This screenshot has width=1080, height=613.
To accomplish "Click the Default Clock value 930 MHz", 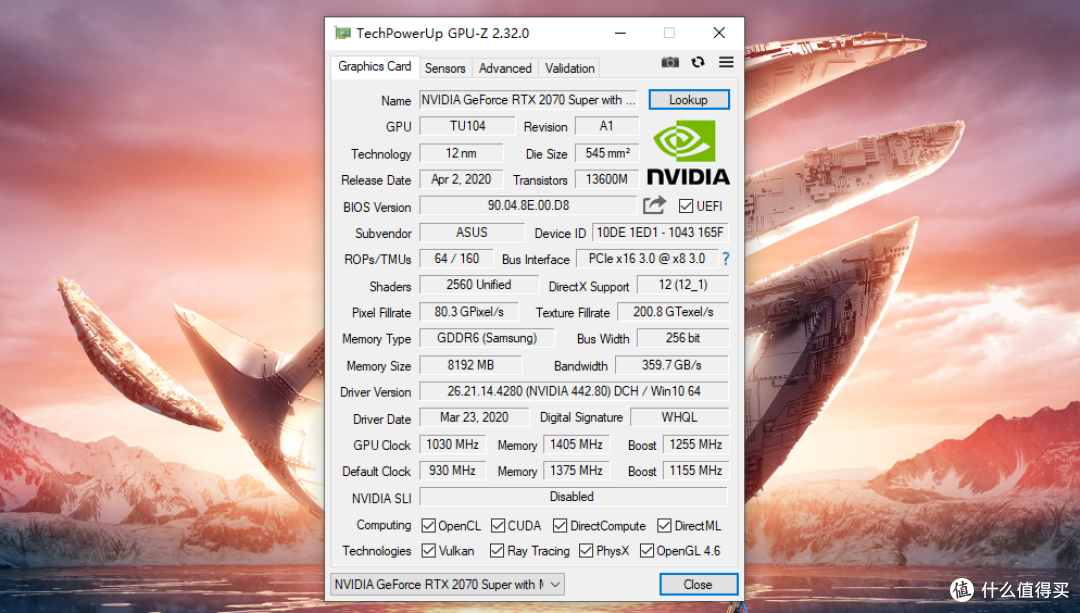I will click(x=453, y=470).
